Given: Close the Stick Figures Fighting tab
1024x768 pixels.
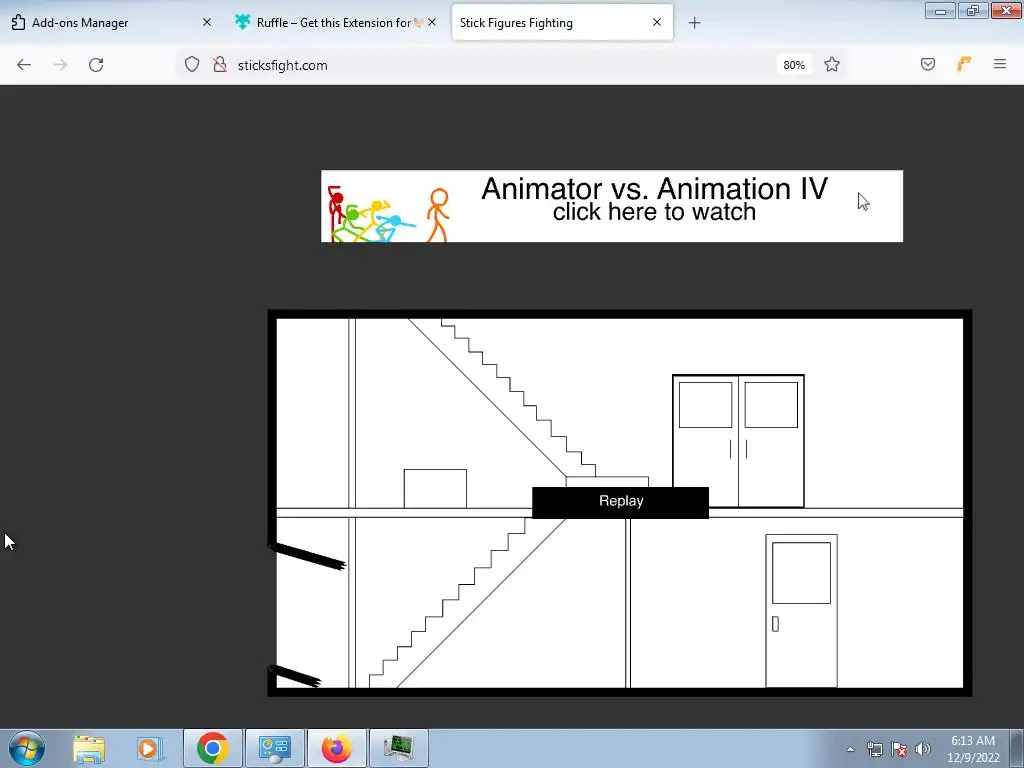Looking at the screenshot, I should pyautogui.click(x=656, y=22).
